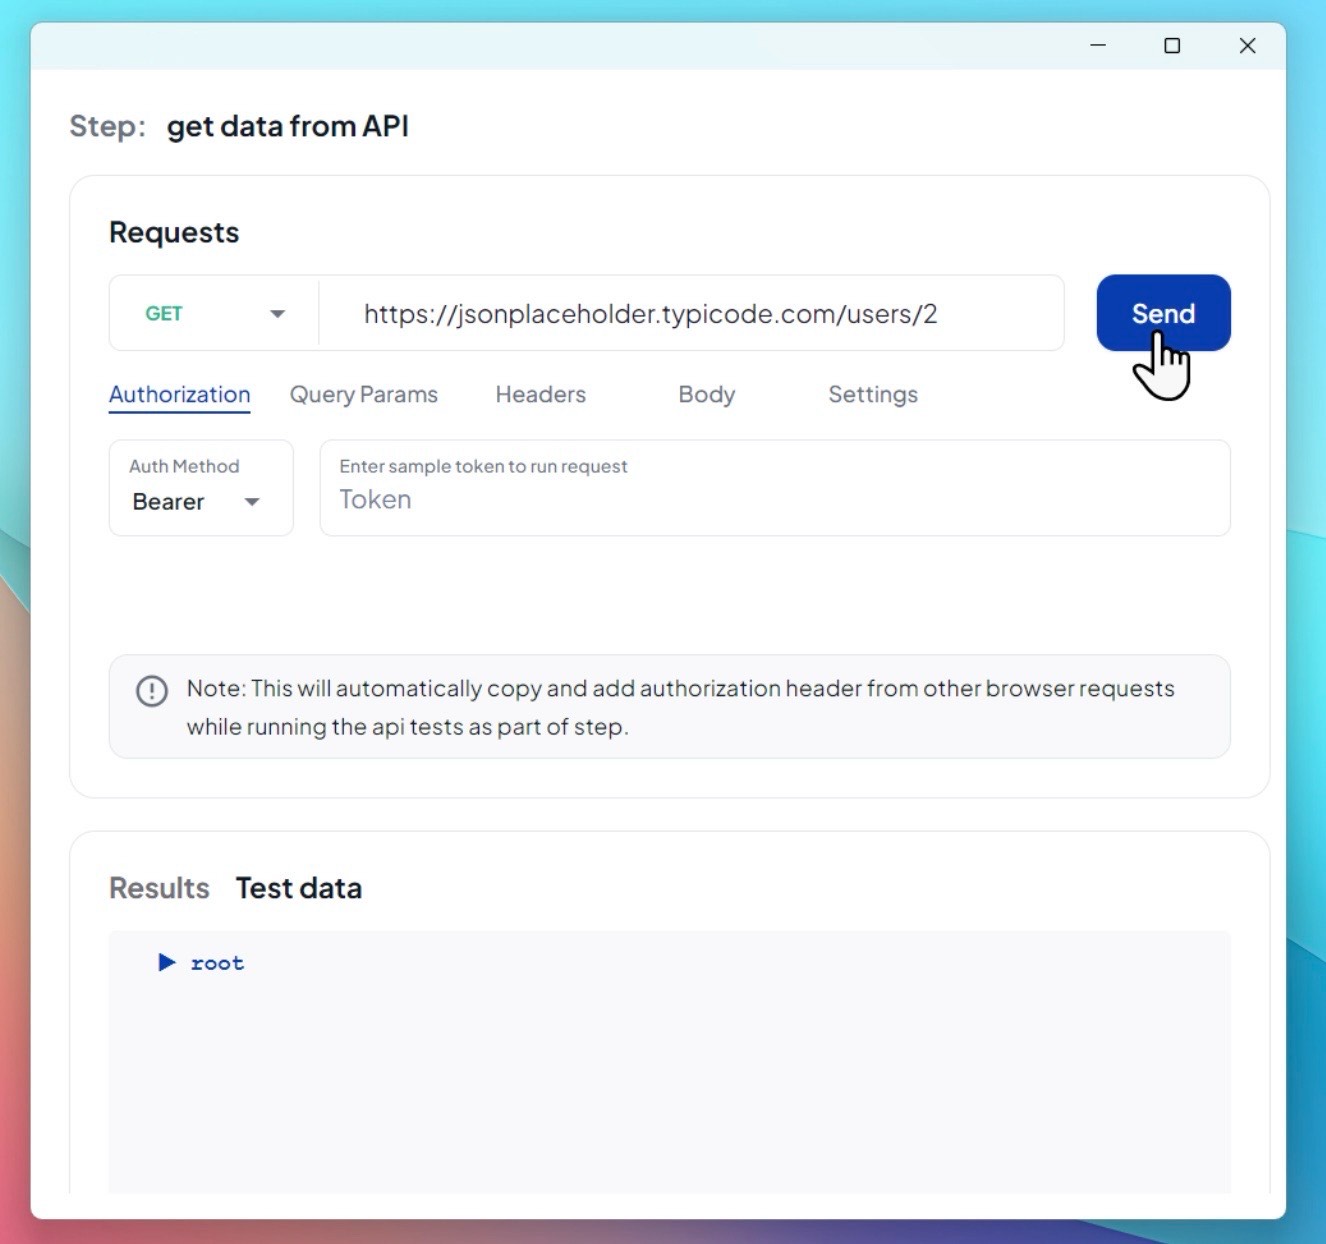Switch to the Query Params tab
1326x1244 pixels.
[363, 394]
